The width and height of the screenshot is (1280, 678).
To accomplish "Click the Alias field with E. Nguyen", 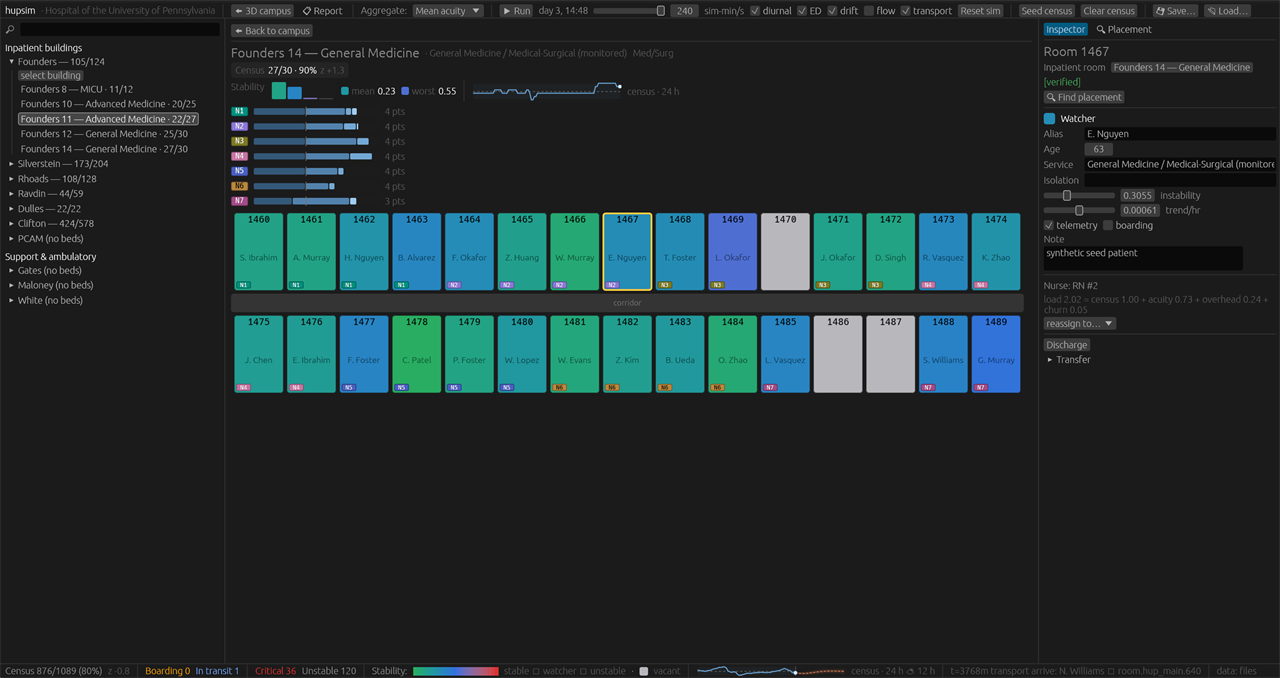I will coord(1180,134).
